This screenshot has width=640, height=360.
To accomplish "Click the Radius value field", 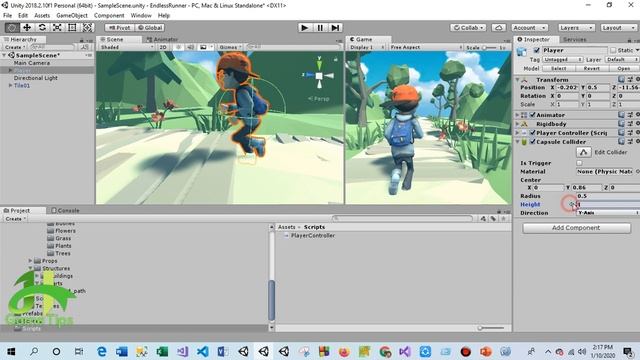I will 608,196.
